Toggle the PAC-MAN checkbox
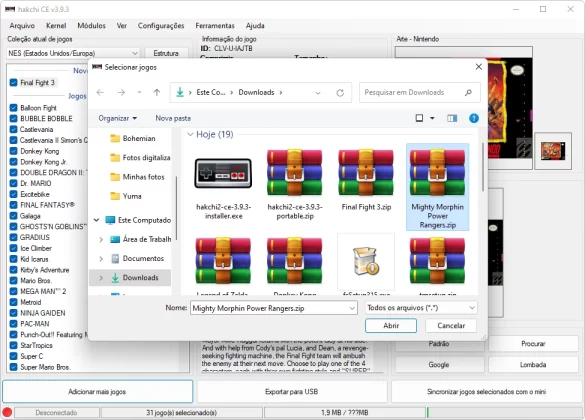The height and width of the screenshot is (420, 585). pyautogui.click(x=13, y=324)
